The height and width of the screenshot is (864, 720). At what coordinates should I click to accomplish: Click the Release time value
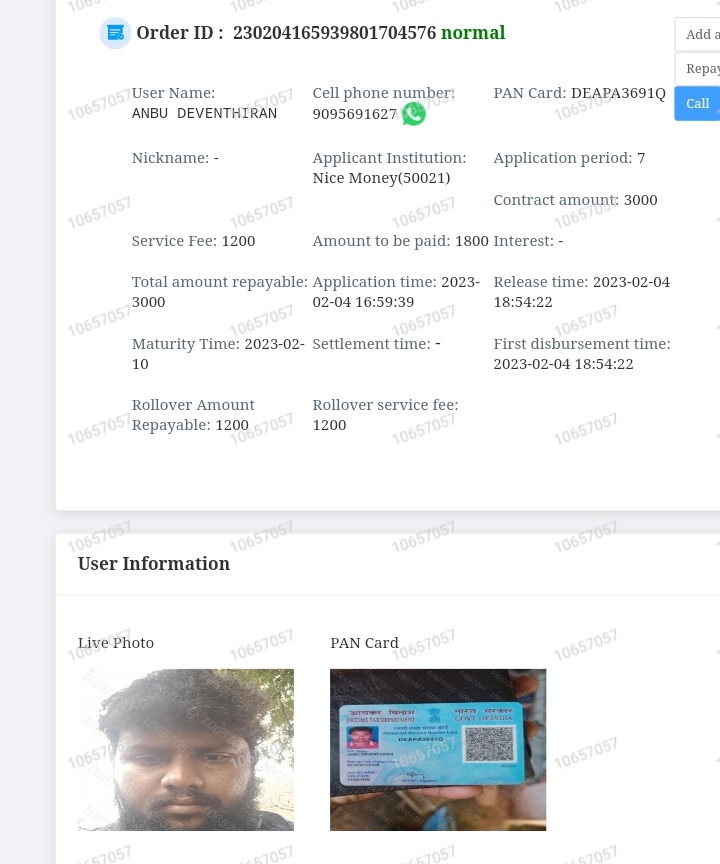(582, 292)
